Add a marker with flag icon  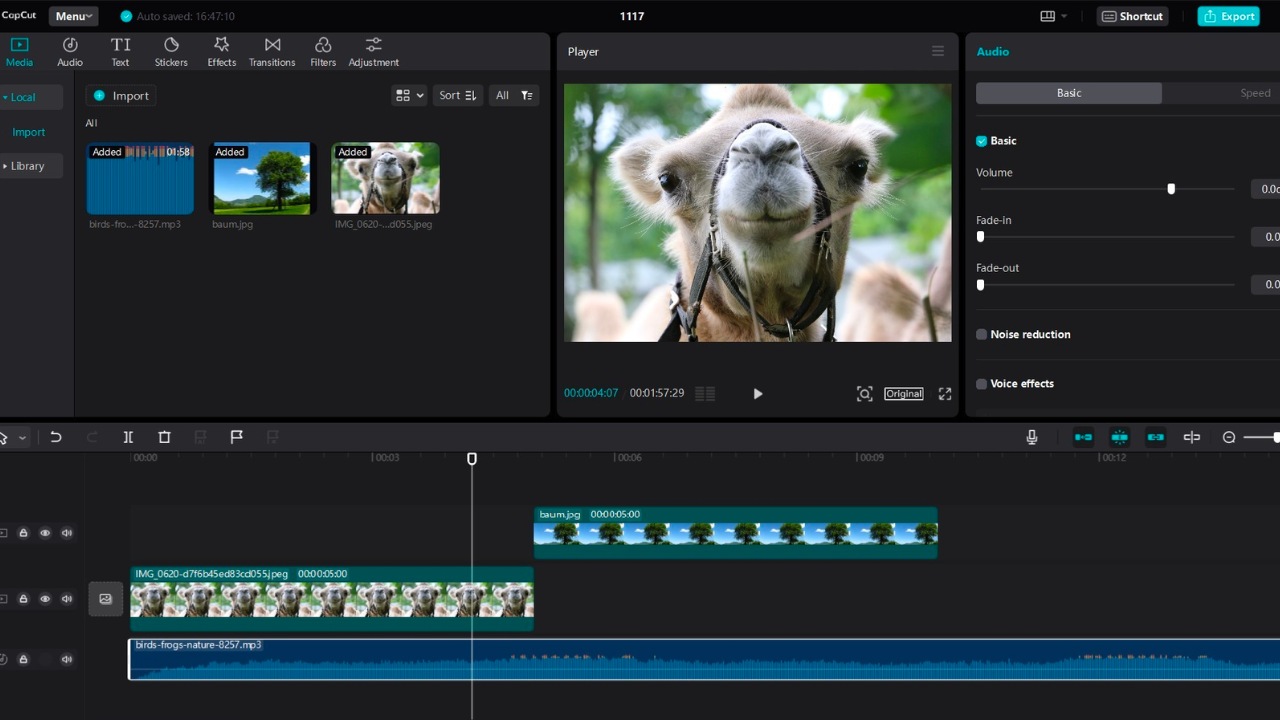(x=236, y=437)
